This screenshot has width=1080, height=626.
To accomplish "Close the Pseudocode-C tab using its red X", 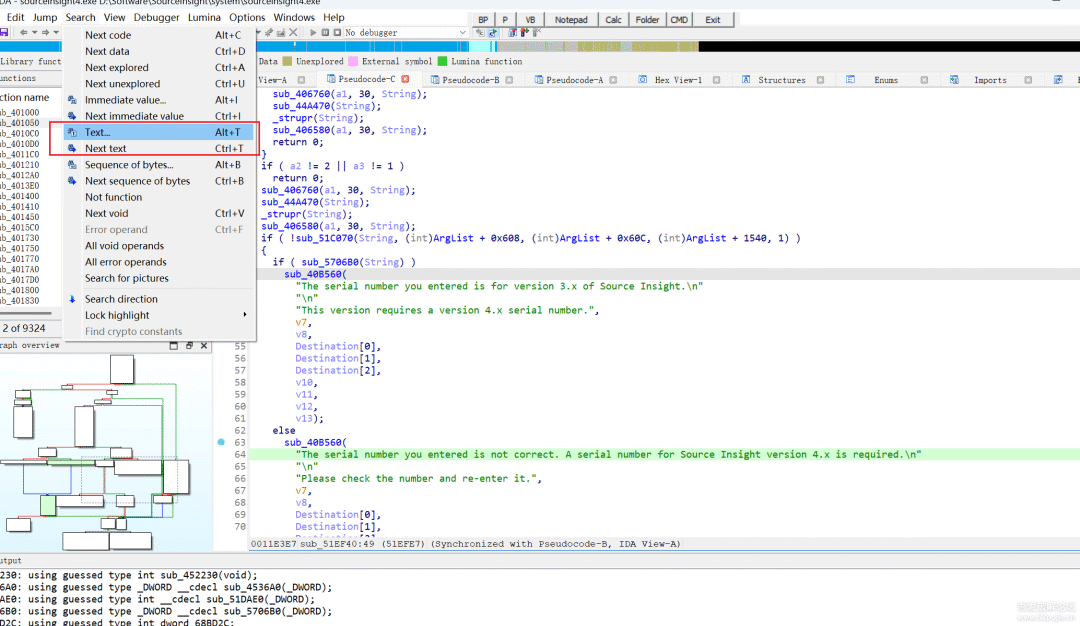I will 406,79.
